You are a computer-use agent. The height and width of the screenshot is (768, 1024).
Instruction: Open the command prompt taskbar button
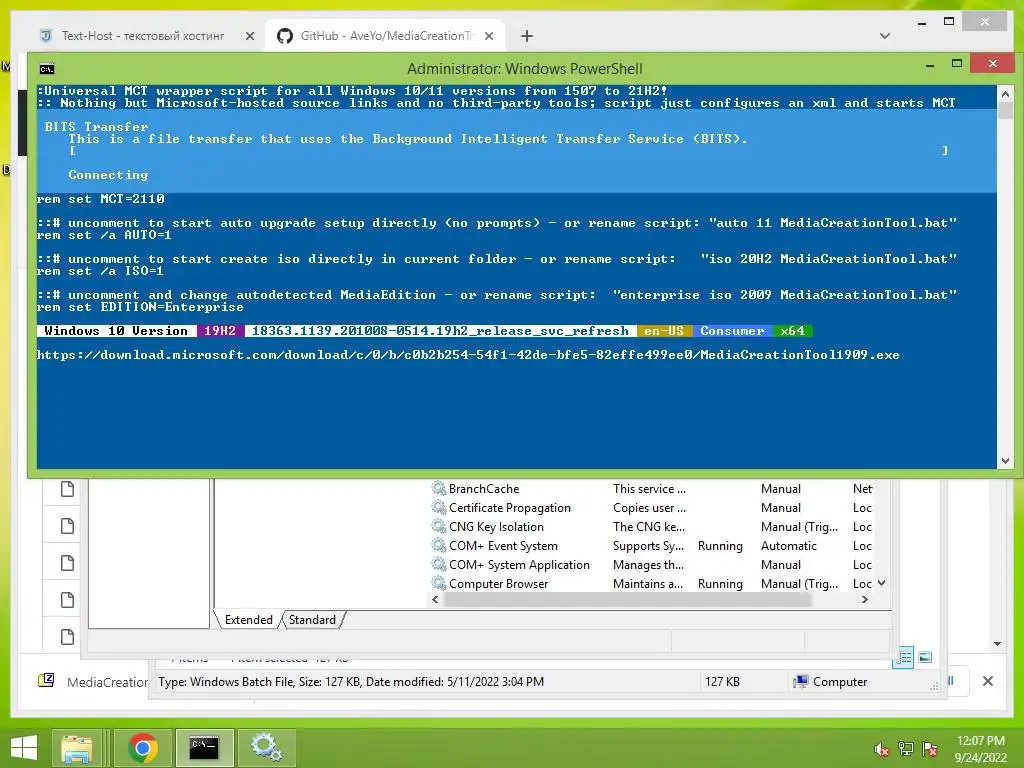(x=204, y=748)
